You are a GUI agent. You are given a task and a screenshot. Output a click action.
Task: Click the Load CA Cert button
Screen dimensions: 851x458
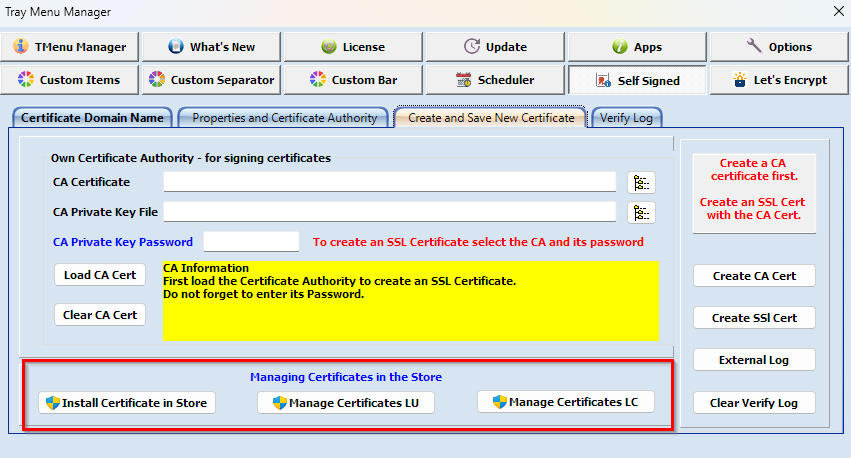coord(100,275)
